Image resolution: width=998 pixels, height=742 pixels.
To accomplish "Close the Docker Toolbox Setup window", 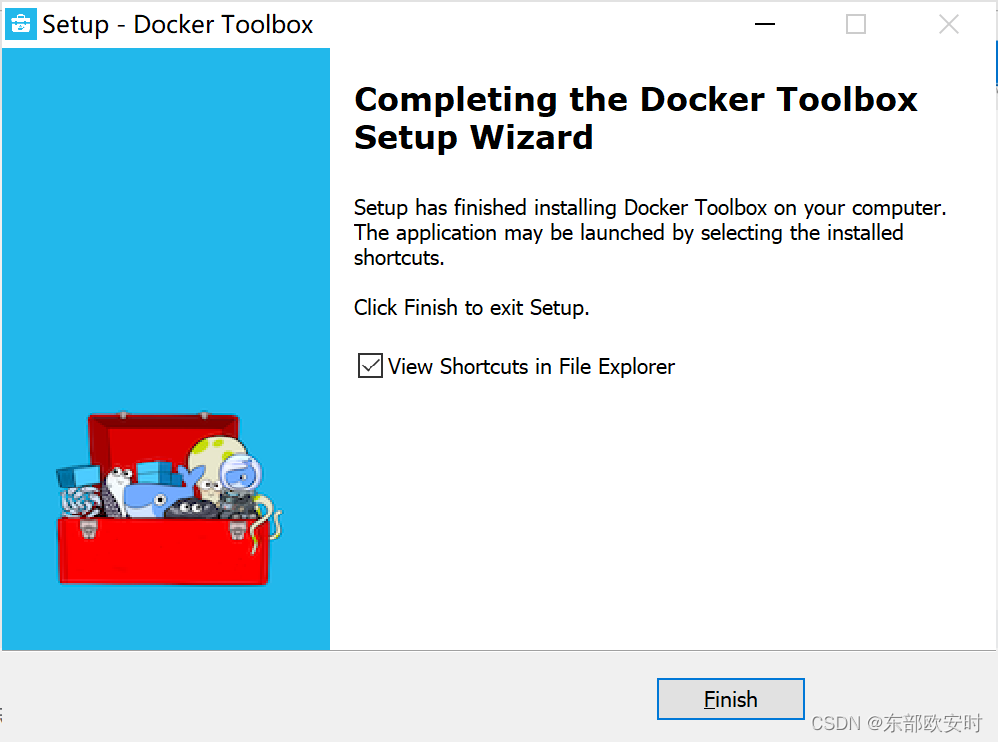I will [x=948, y=23].
